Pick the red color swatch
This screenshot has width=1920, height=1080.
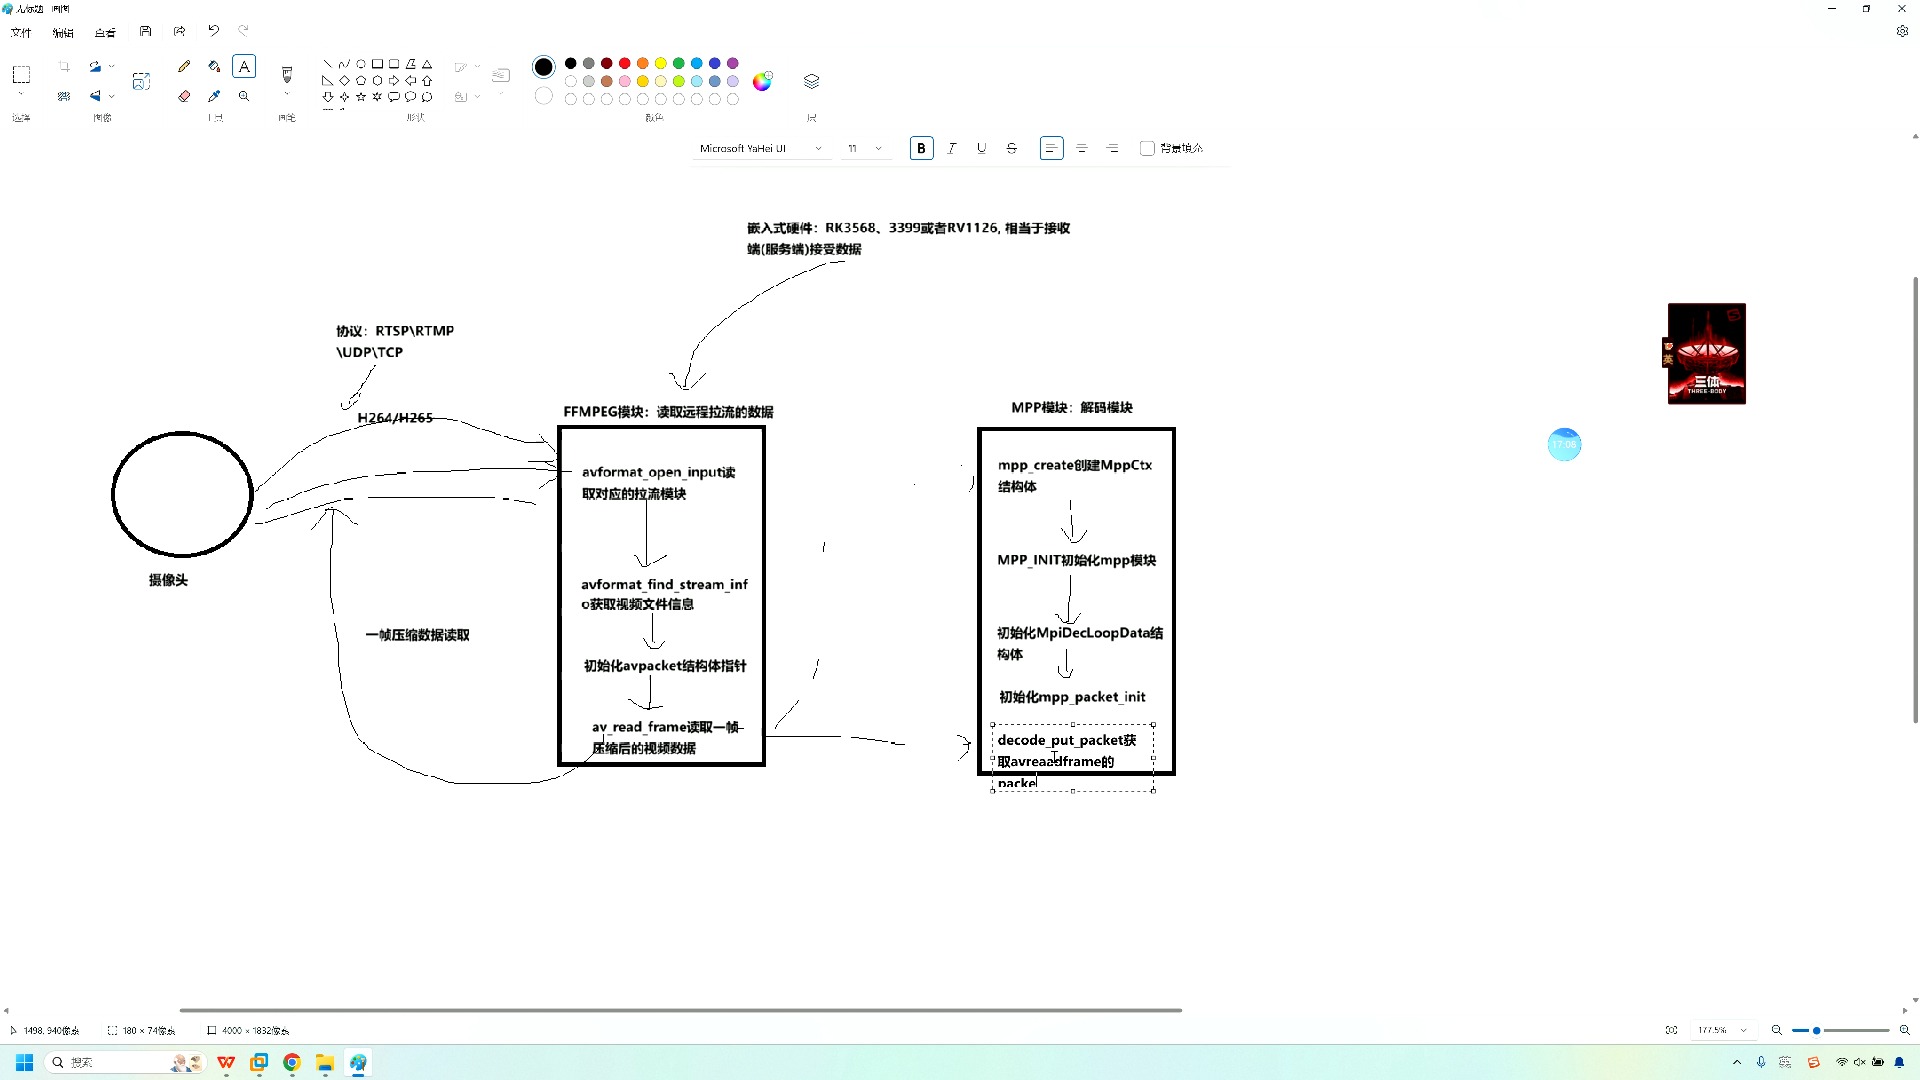[x=624, y=63]
